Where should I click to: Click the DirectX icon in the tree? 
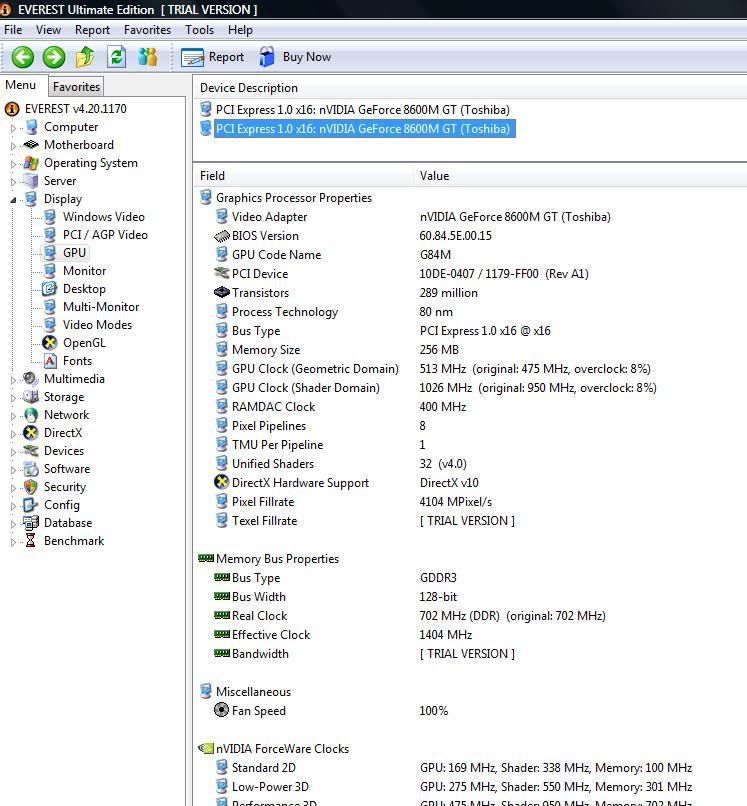(x=31, y=433)
